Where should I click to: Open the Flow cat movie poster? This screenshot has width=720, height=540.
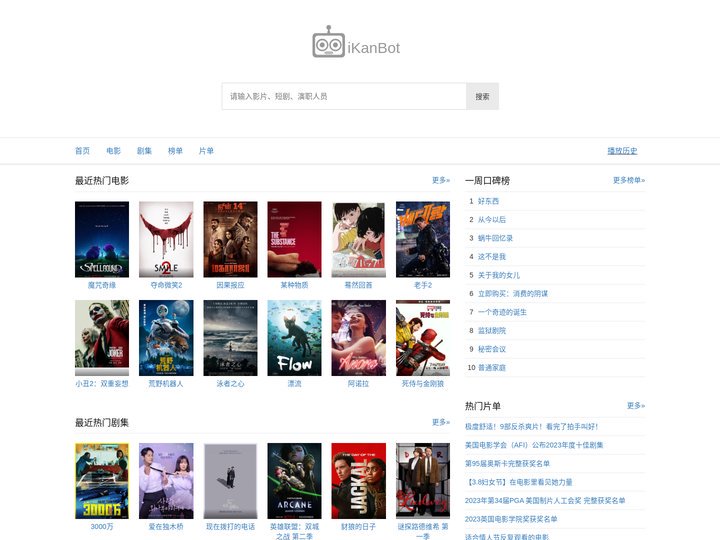294,338
